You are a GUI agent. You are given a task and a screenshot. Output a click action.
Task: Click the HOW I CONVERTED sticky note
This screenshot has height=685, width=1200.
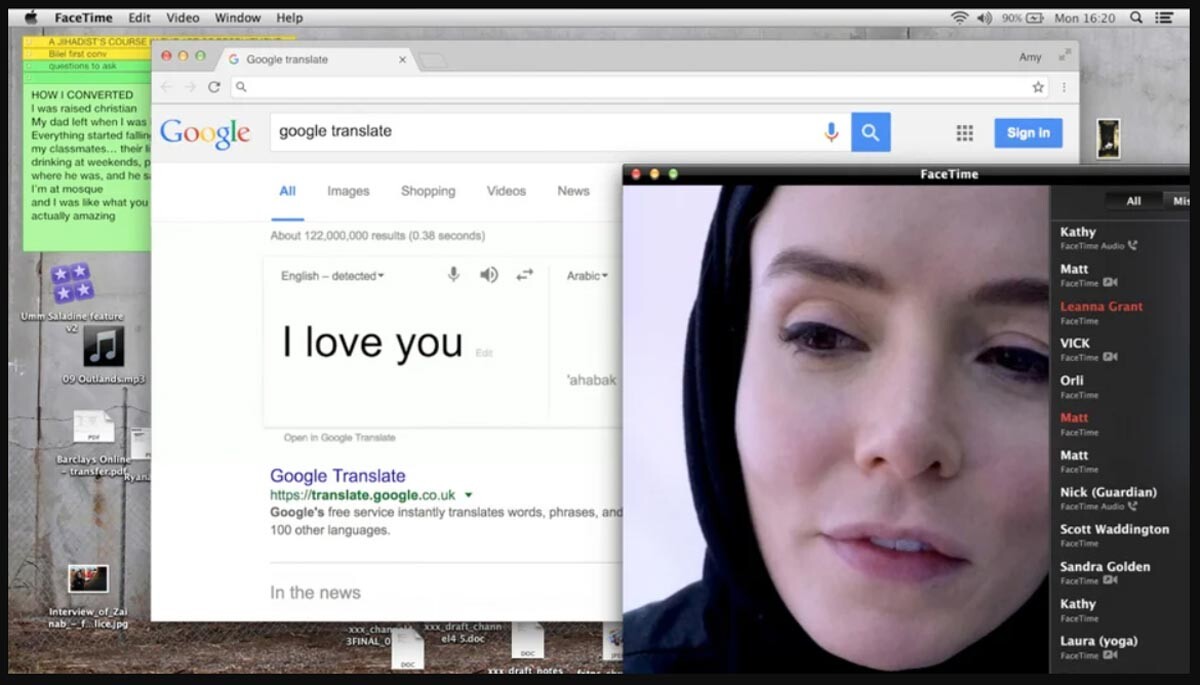[88, 165]
